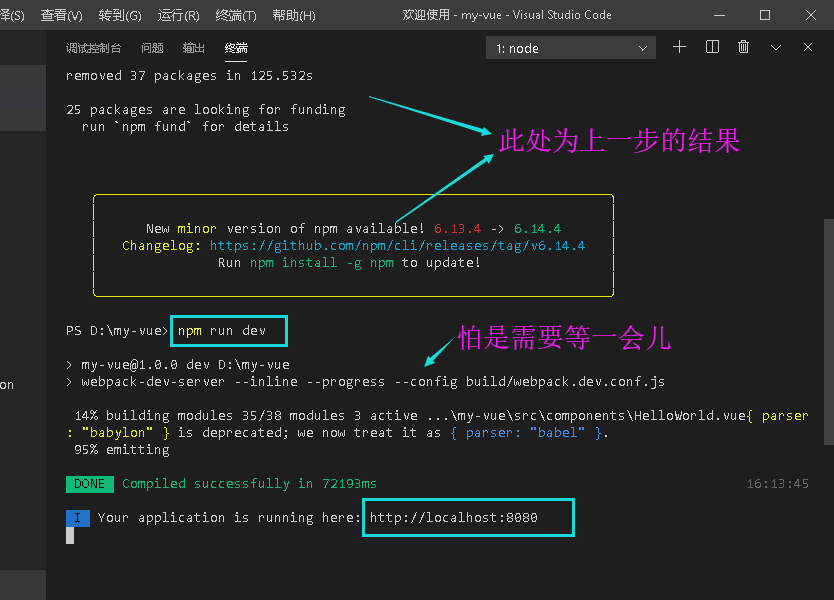Select the highlighted activity bar icon on left

(22, 96)
